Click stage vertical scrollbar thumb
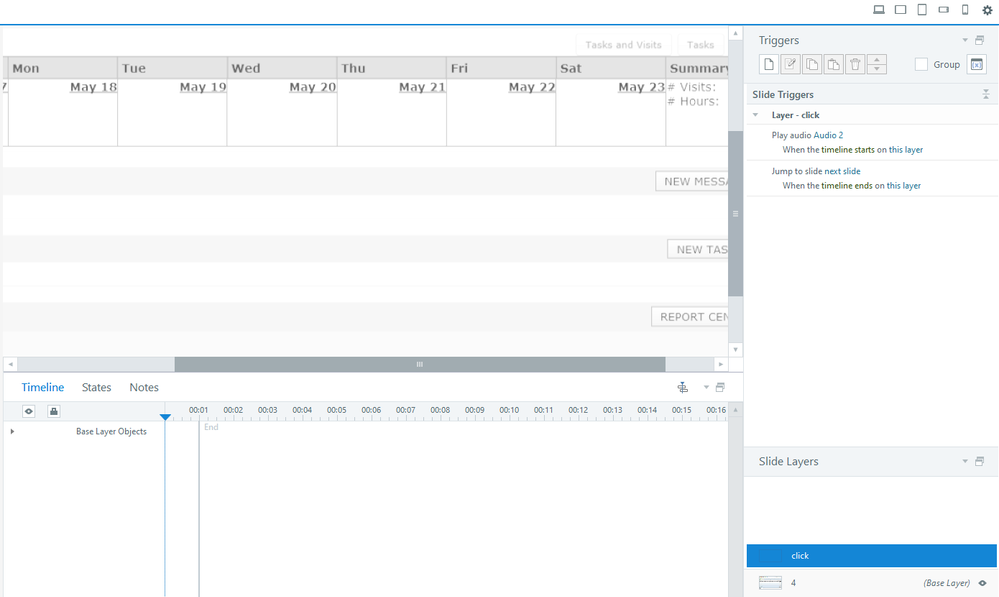The width and height of the screenshot is (999, 597). [x=735, y=213]
